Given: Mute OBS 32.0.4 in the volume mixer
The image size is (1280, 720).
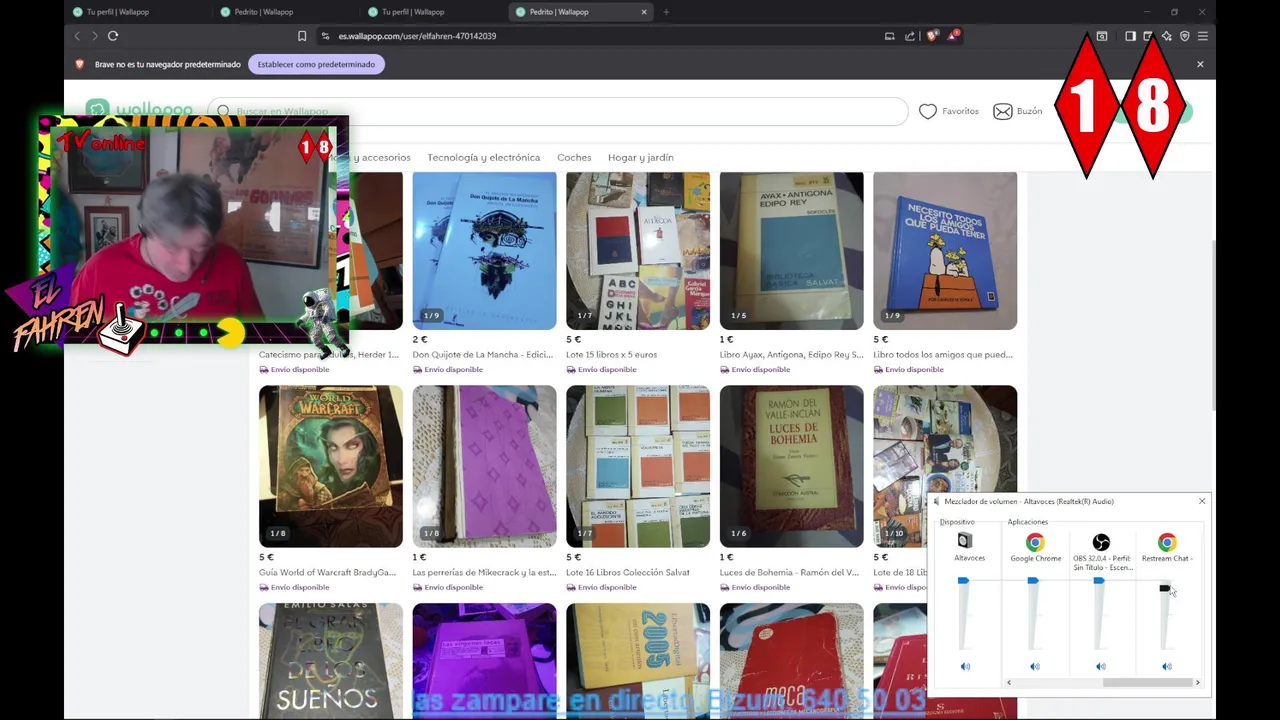Looking at the screenshot, I should point(1101,666).
